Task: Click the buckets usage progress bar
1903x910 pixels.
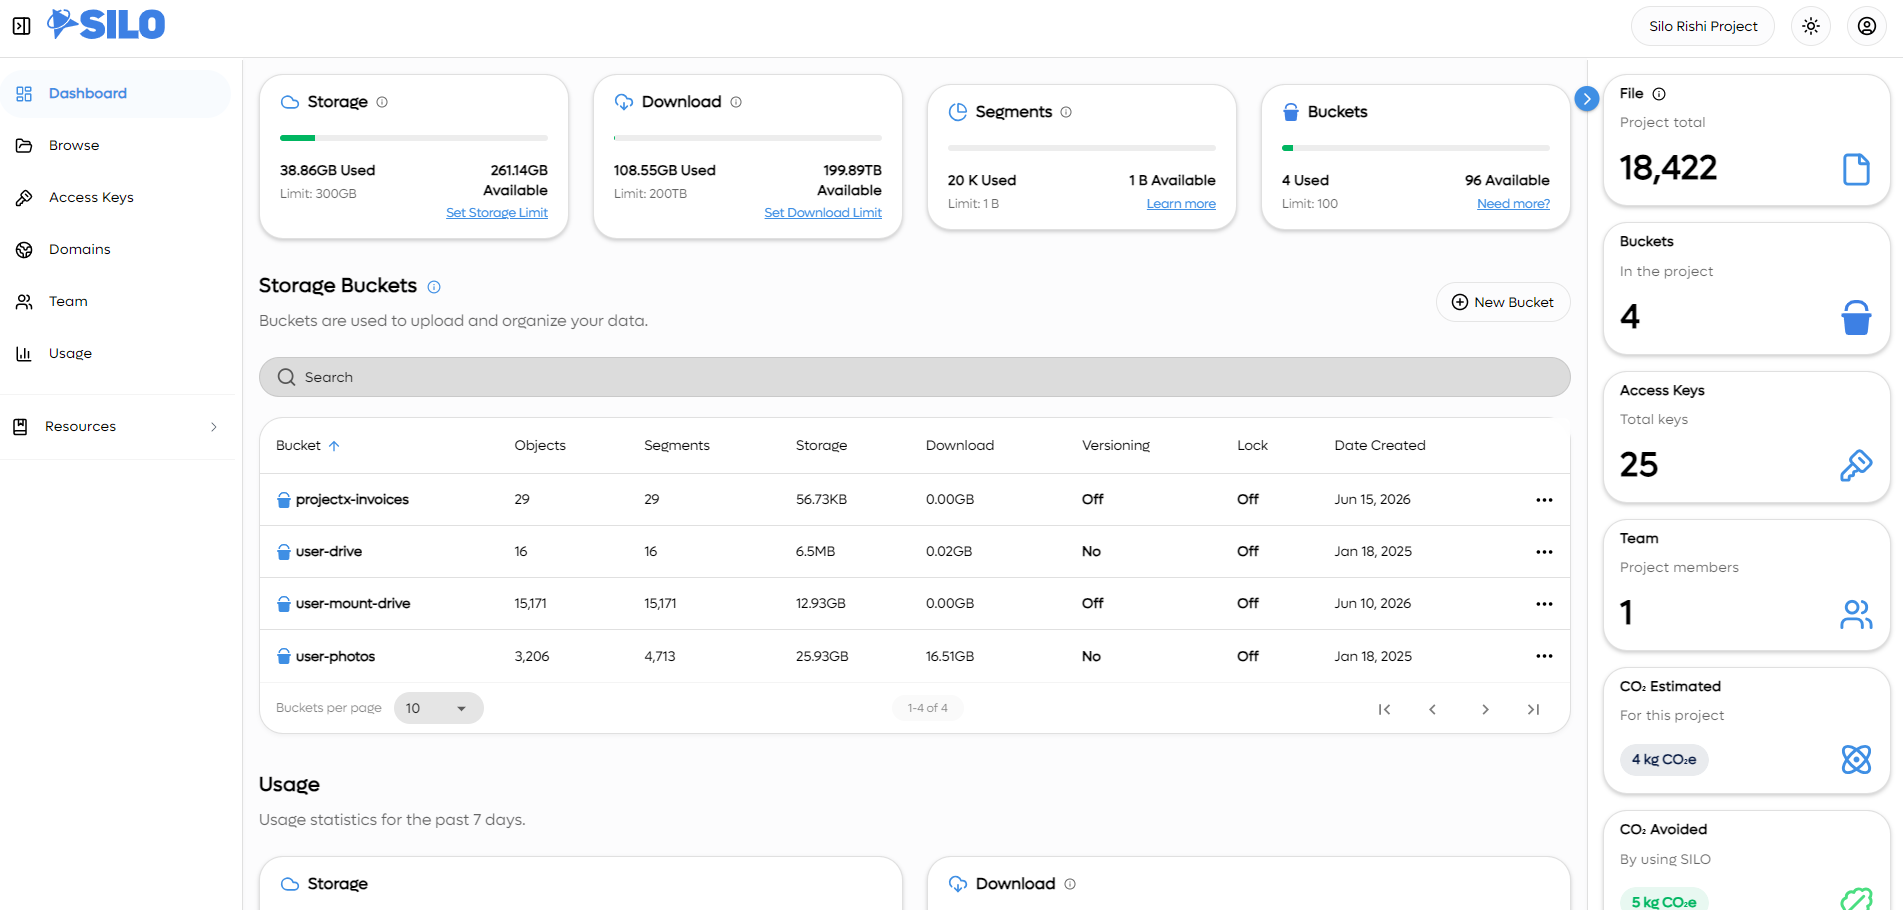Action: tap(1416, 148)
